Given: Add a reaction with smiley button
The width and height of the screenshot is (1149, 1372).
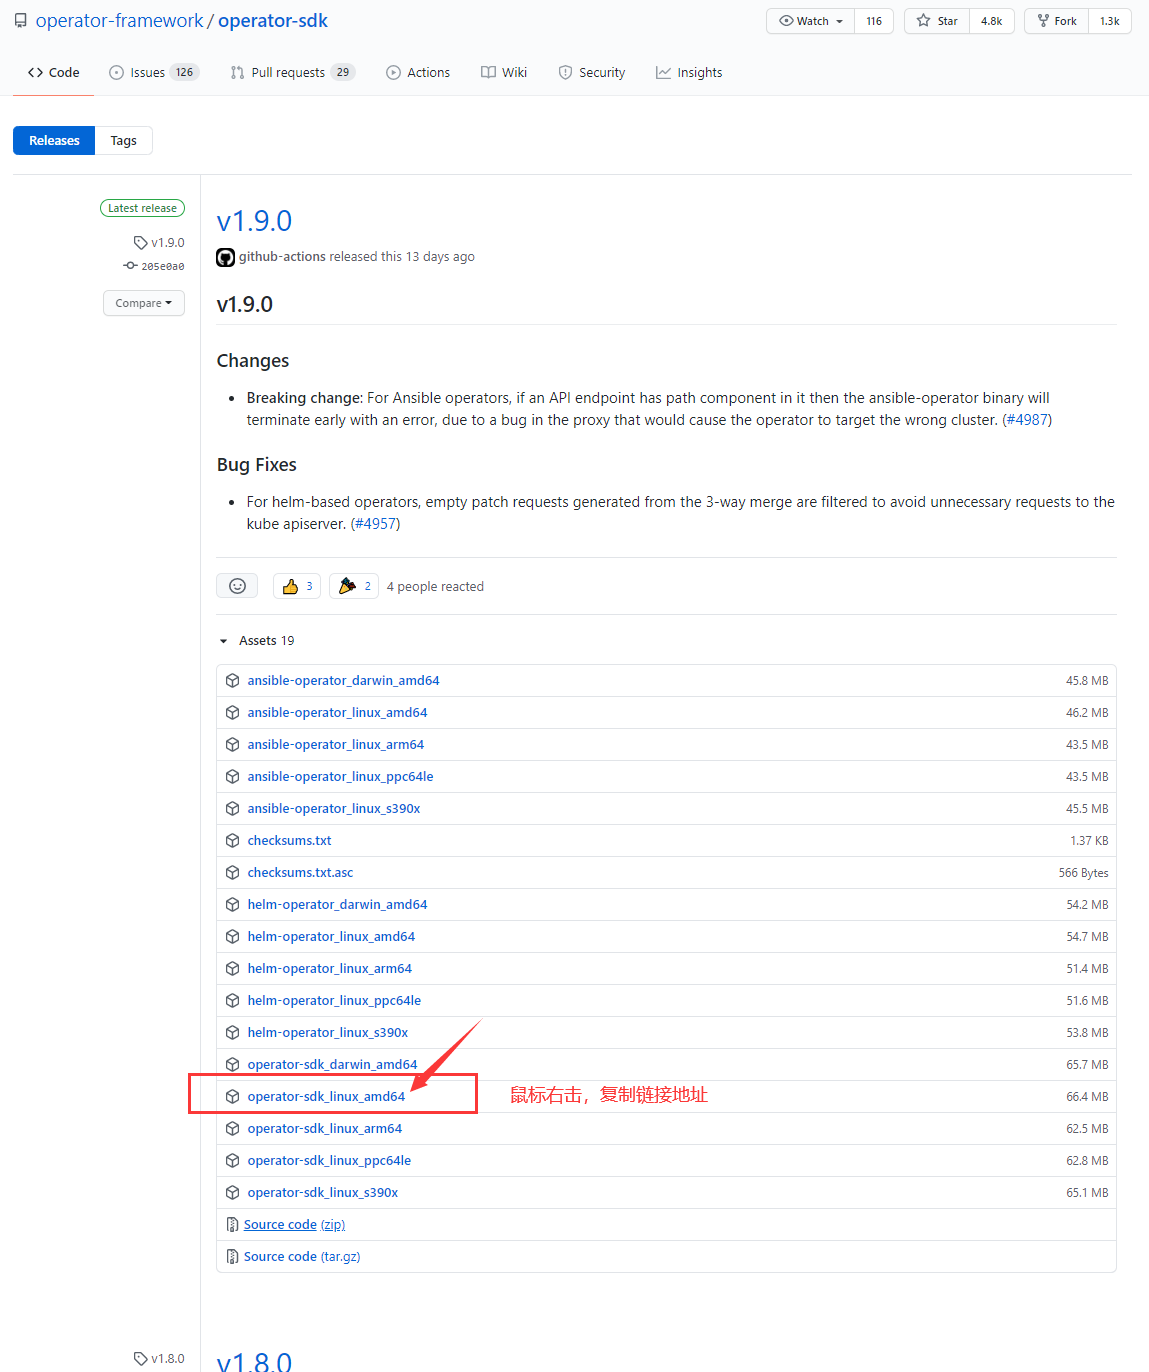Looking at the screenshot, I should [237, 586].
